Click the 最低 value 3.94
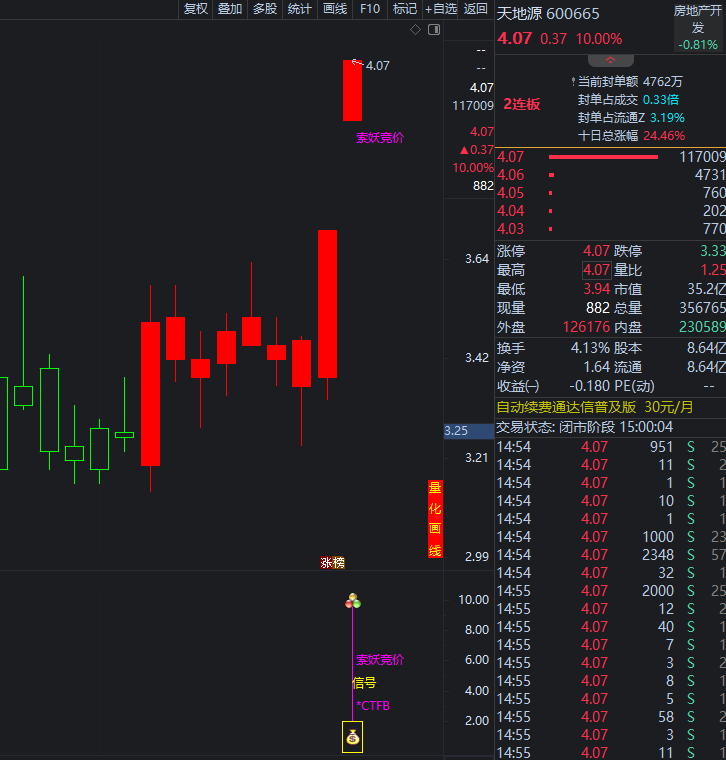 597,289
